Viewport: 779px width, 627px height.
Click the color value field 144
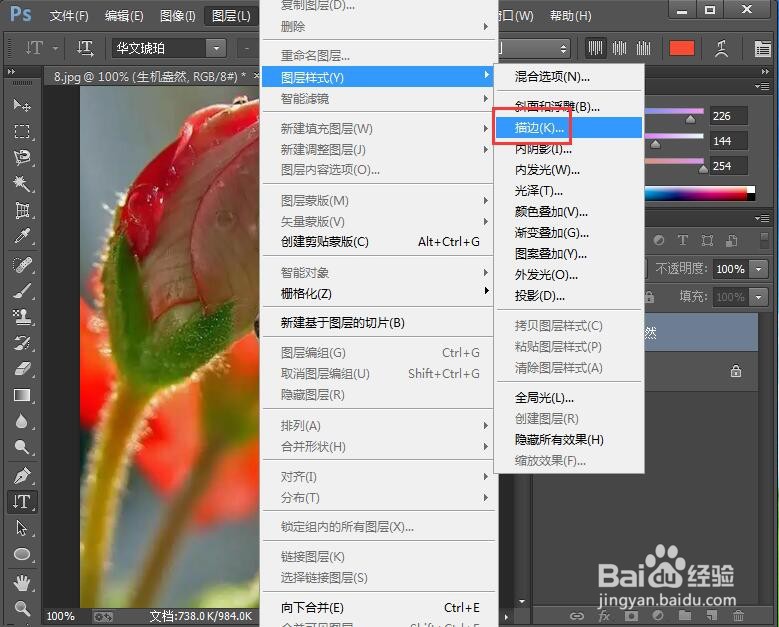(728, 141)
